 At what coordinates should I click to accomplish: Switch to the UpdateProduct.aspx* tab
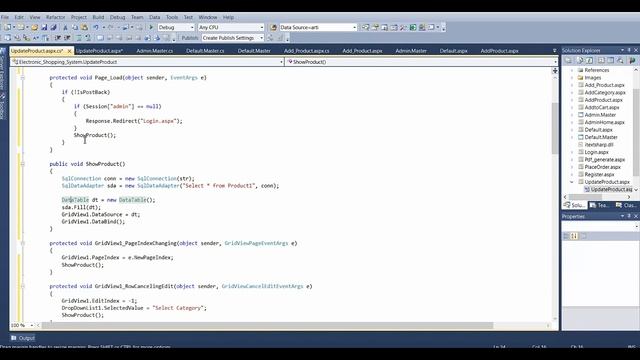coord(99,51)
